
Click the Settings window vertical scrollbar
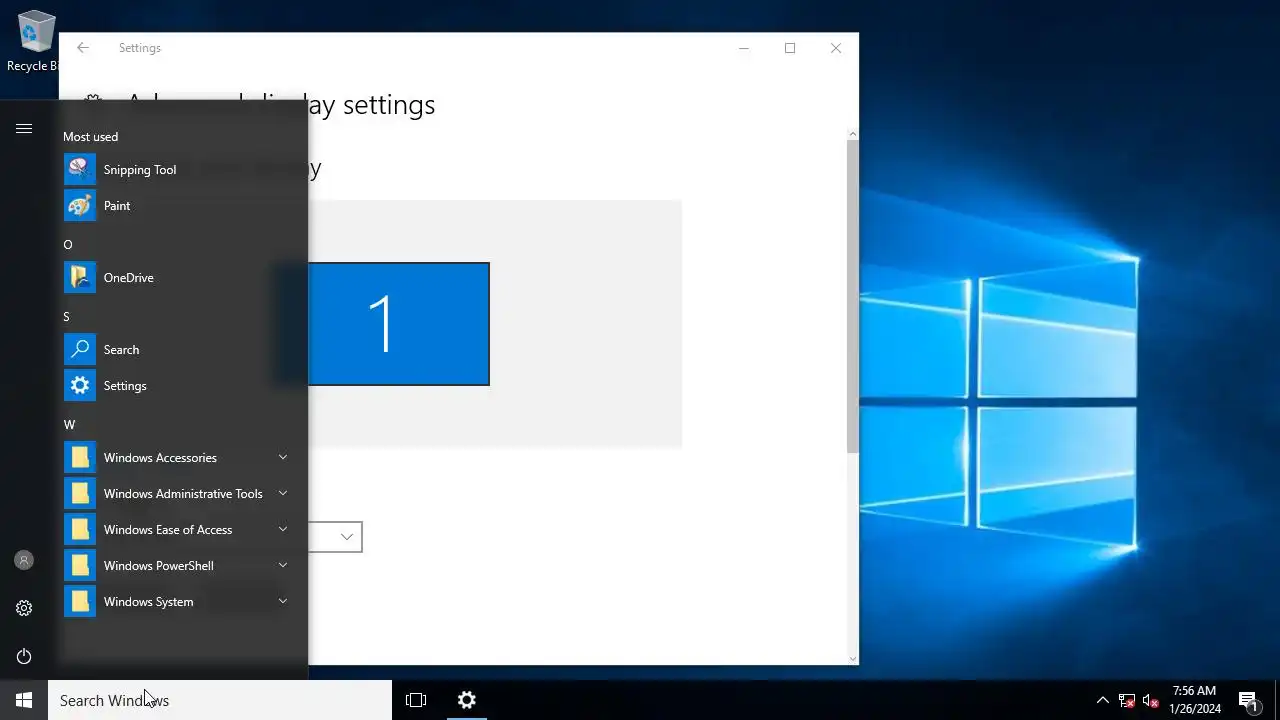(x=852, y=295)
